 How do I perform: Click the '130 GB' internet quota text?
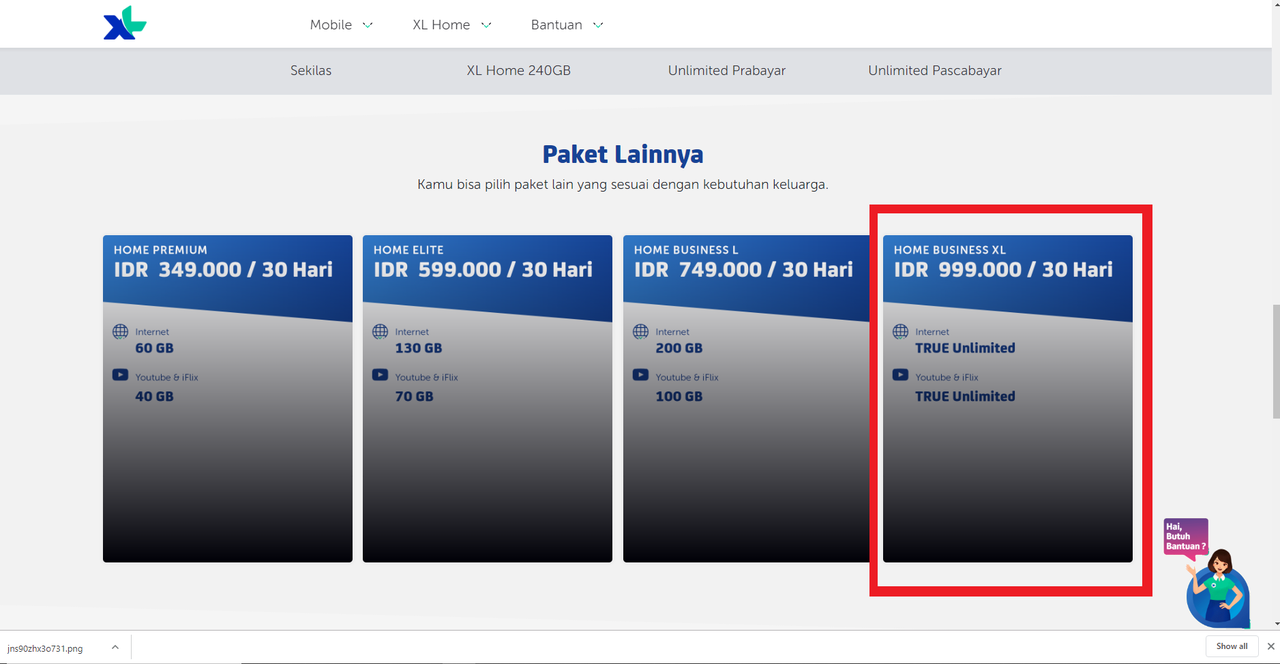[418, 348]
